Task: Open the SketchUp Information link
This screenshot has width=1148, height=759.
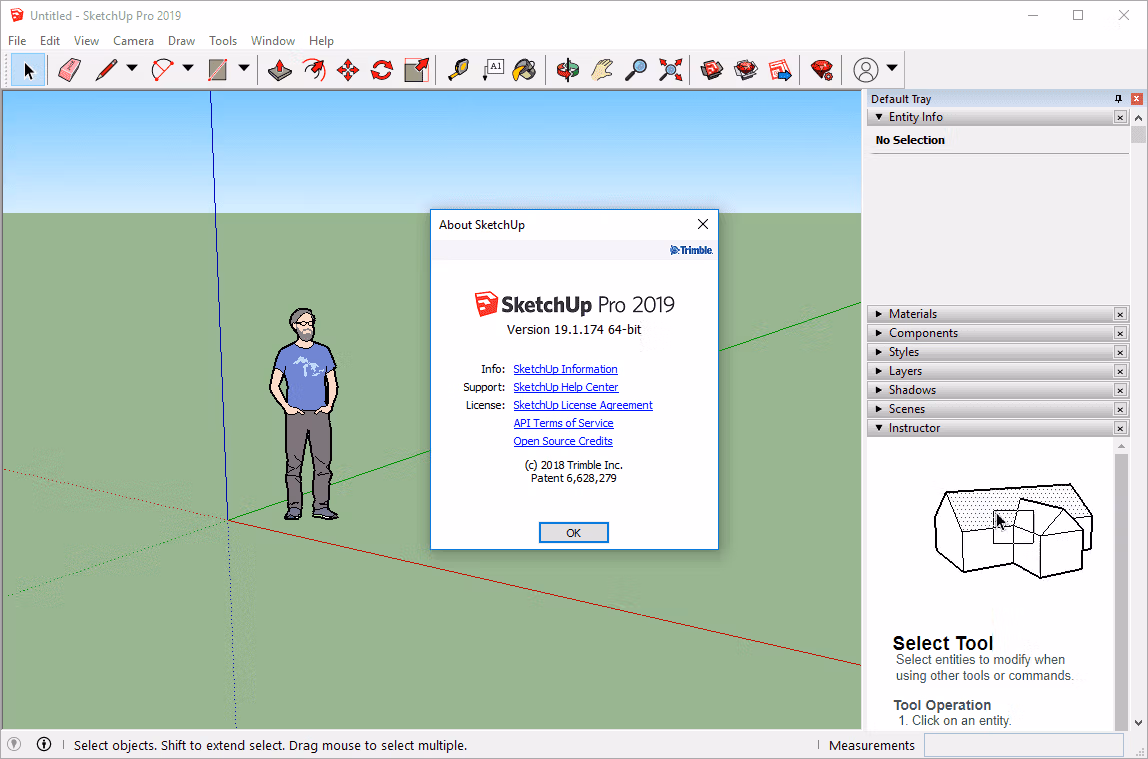Action: coord(565,369)
